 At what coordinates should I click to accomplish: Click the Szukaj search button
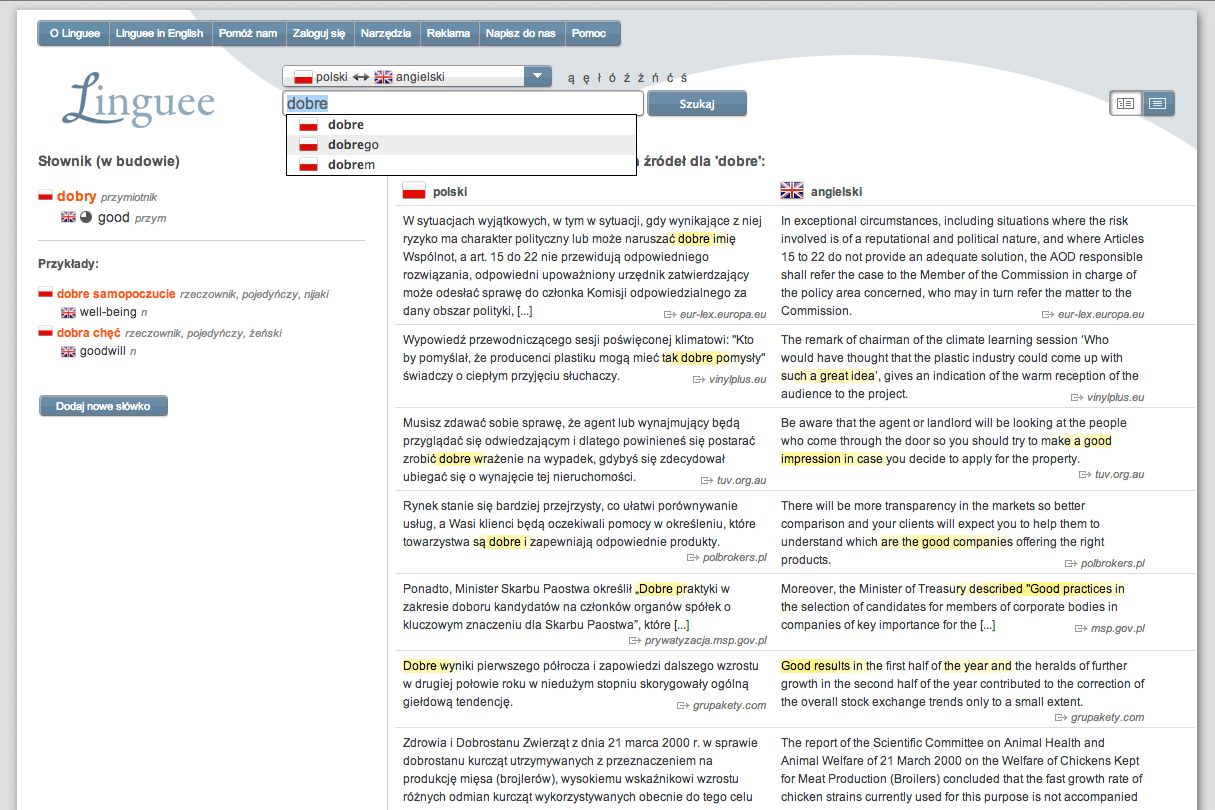[697, 104]
